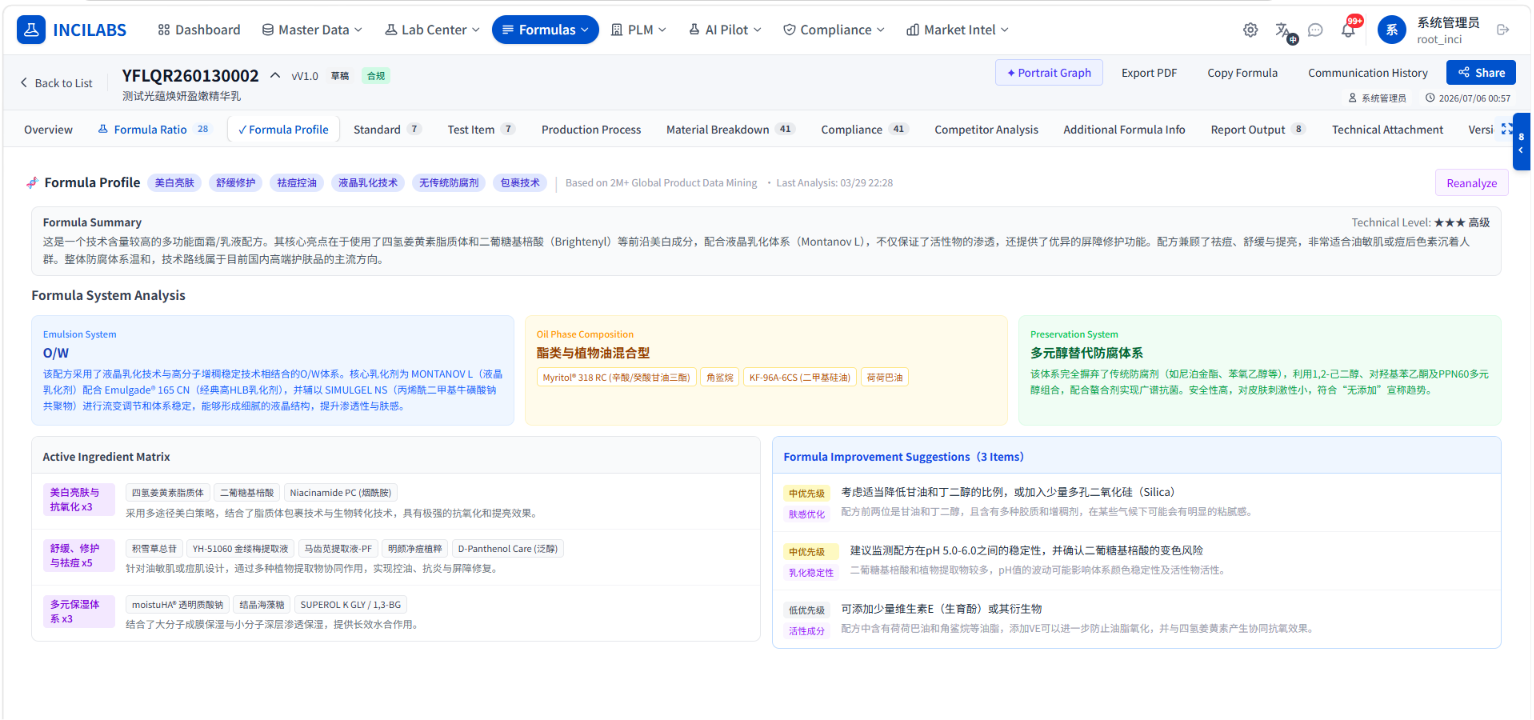Open the Report Output tab

1258,130
